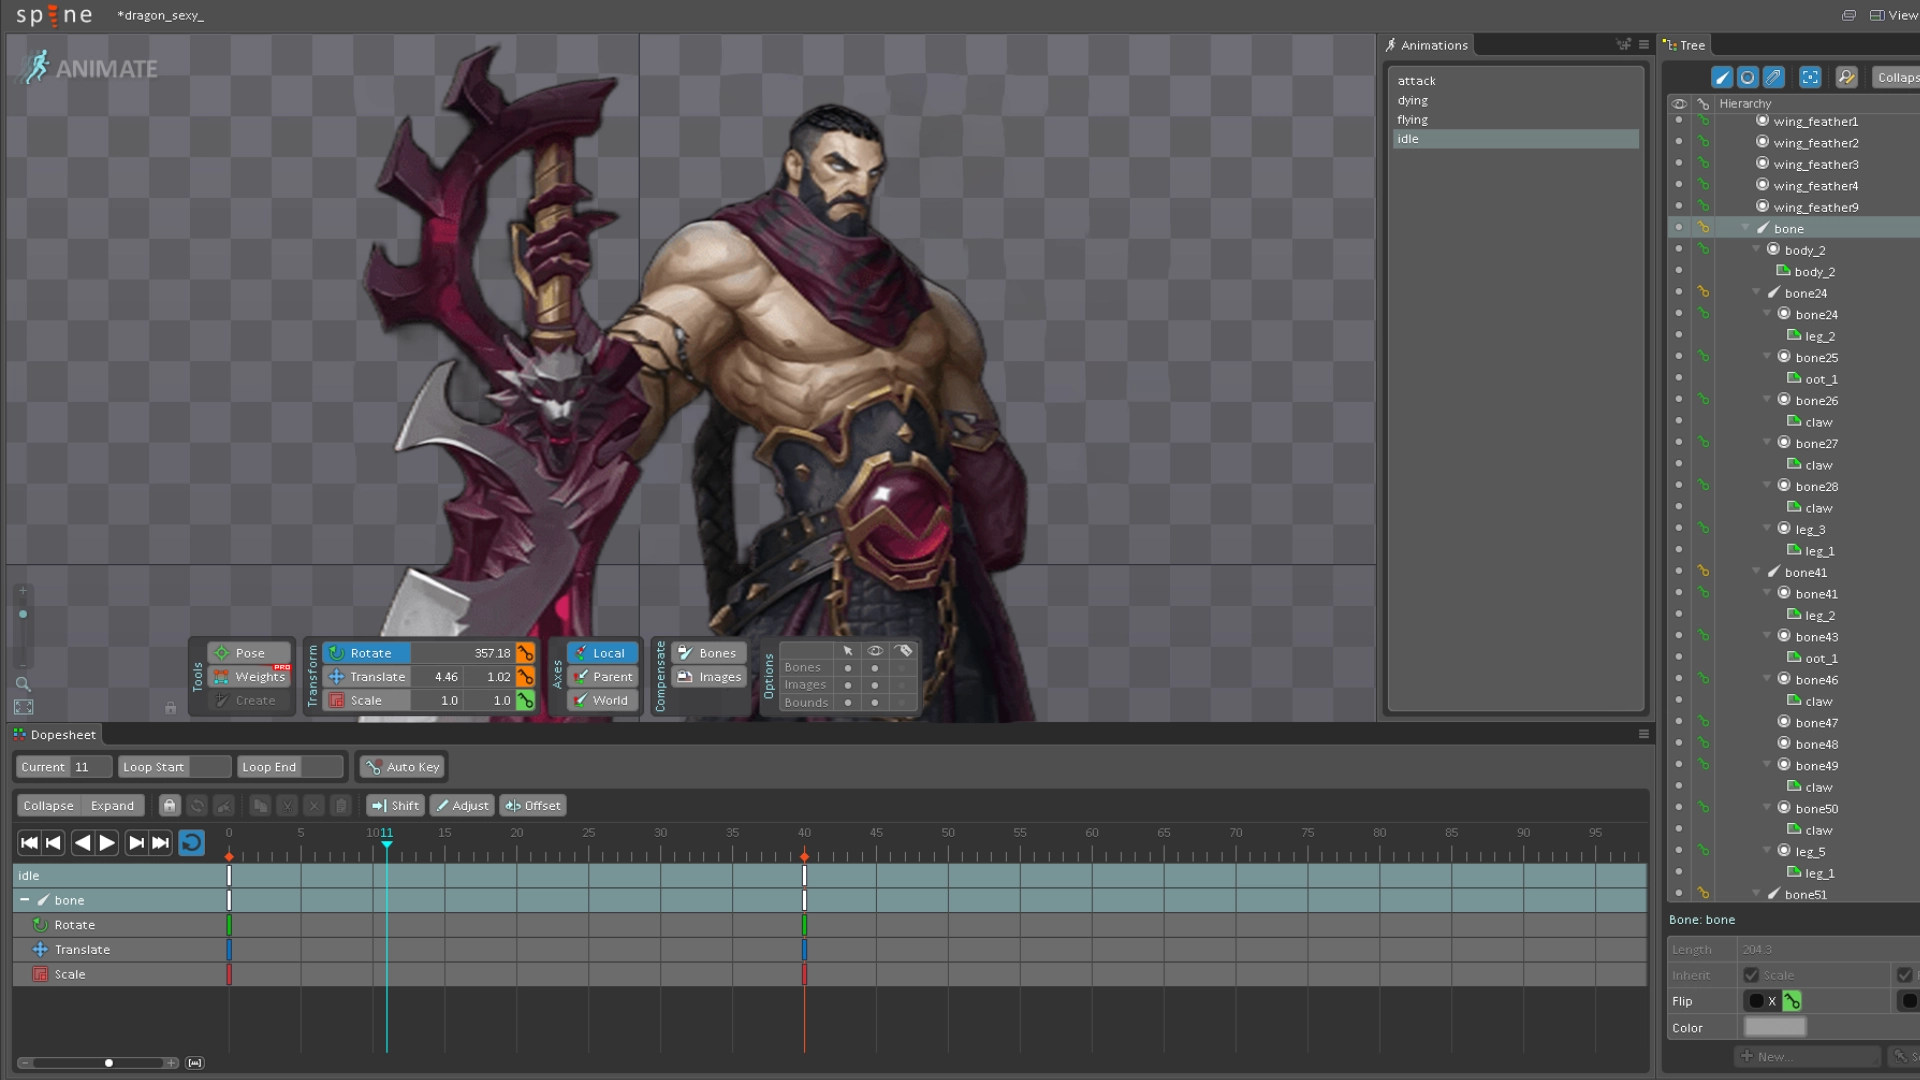Collapse leg_3 slot node
This screenshot has width=1920, height=1080.
[1768, 528]
